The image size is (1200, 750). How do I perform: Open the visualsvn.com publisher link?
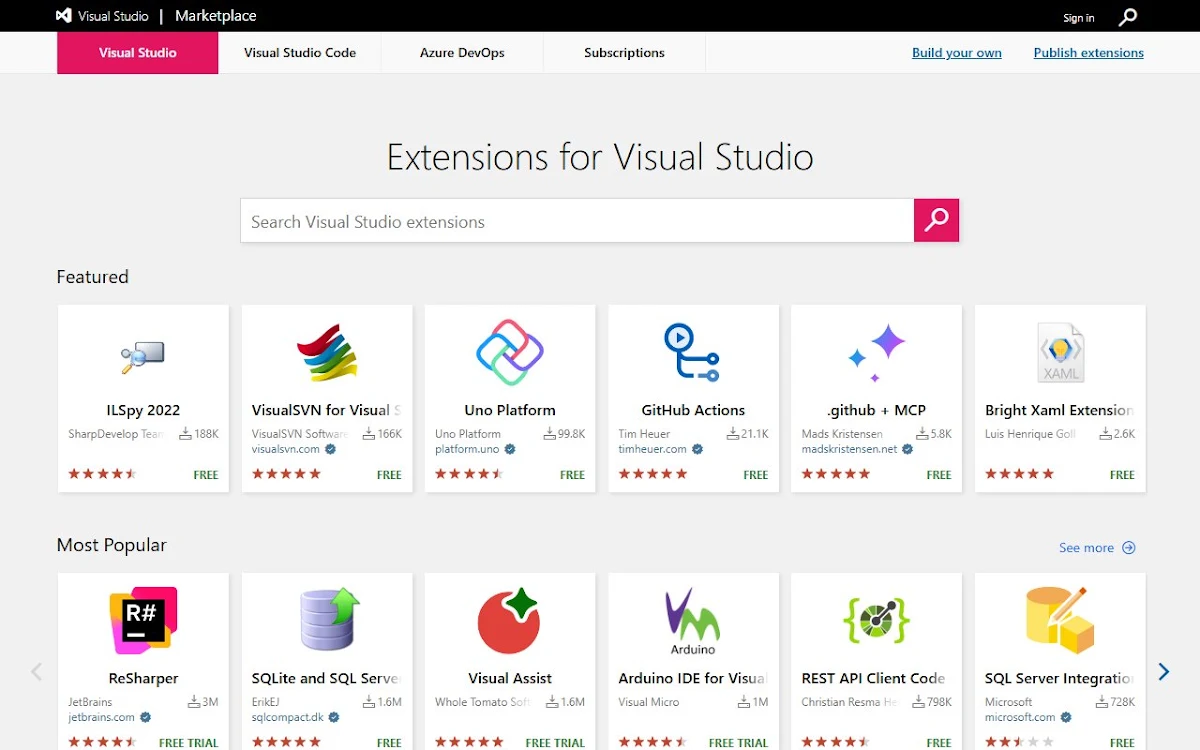[286, 450]
